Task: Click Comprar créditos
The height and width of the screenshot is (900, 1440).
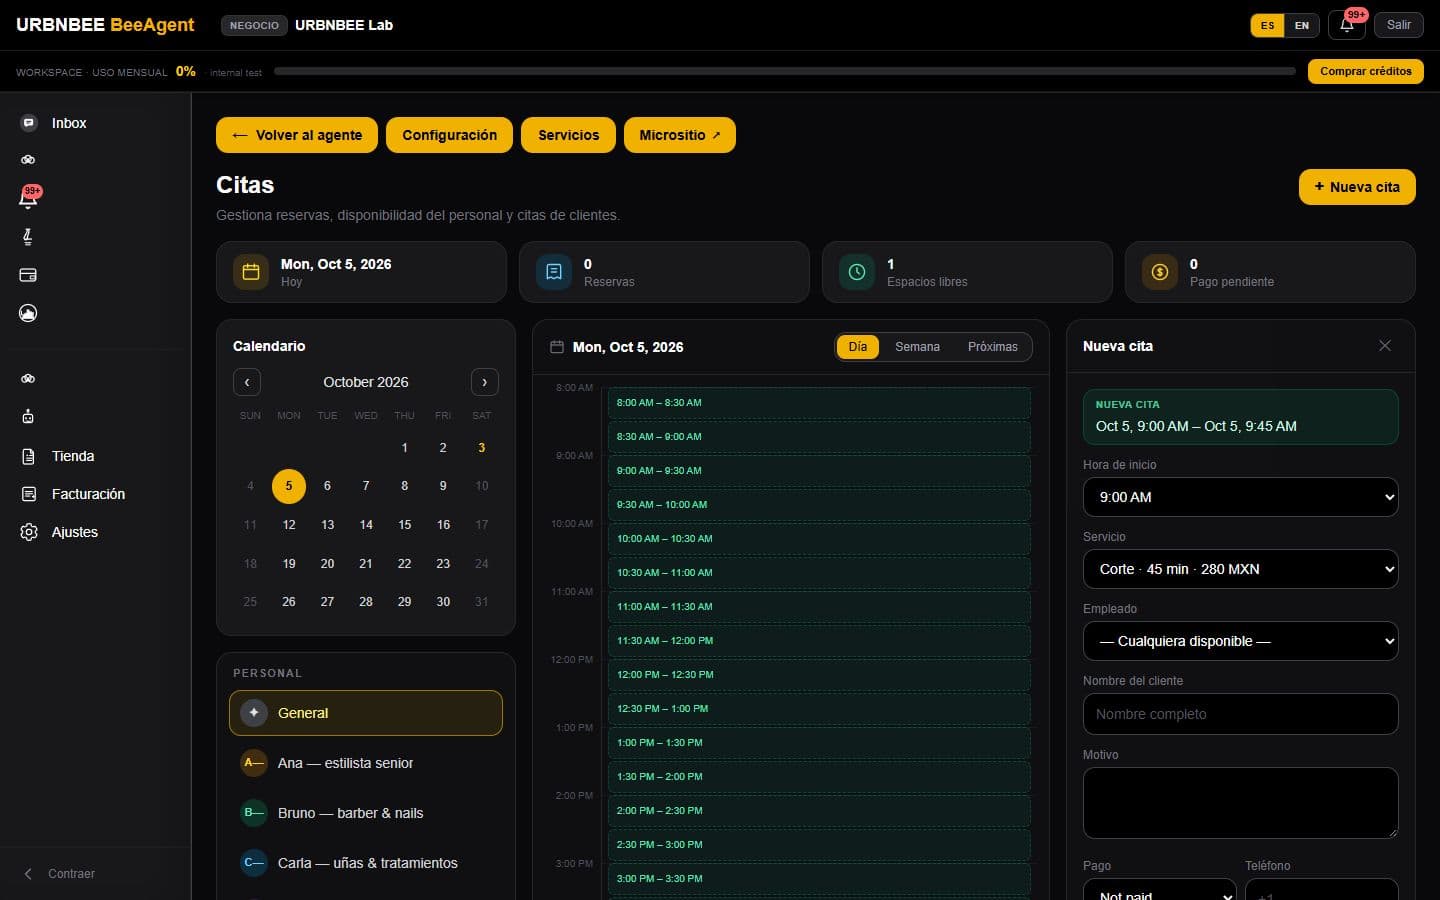Action: [x=1366, y=71]
